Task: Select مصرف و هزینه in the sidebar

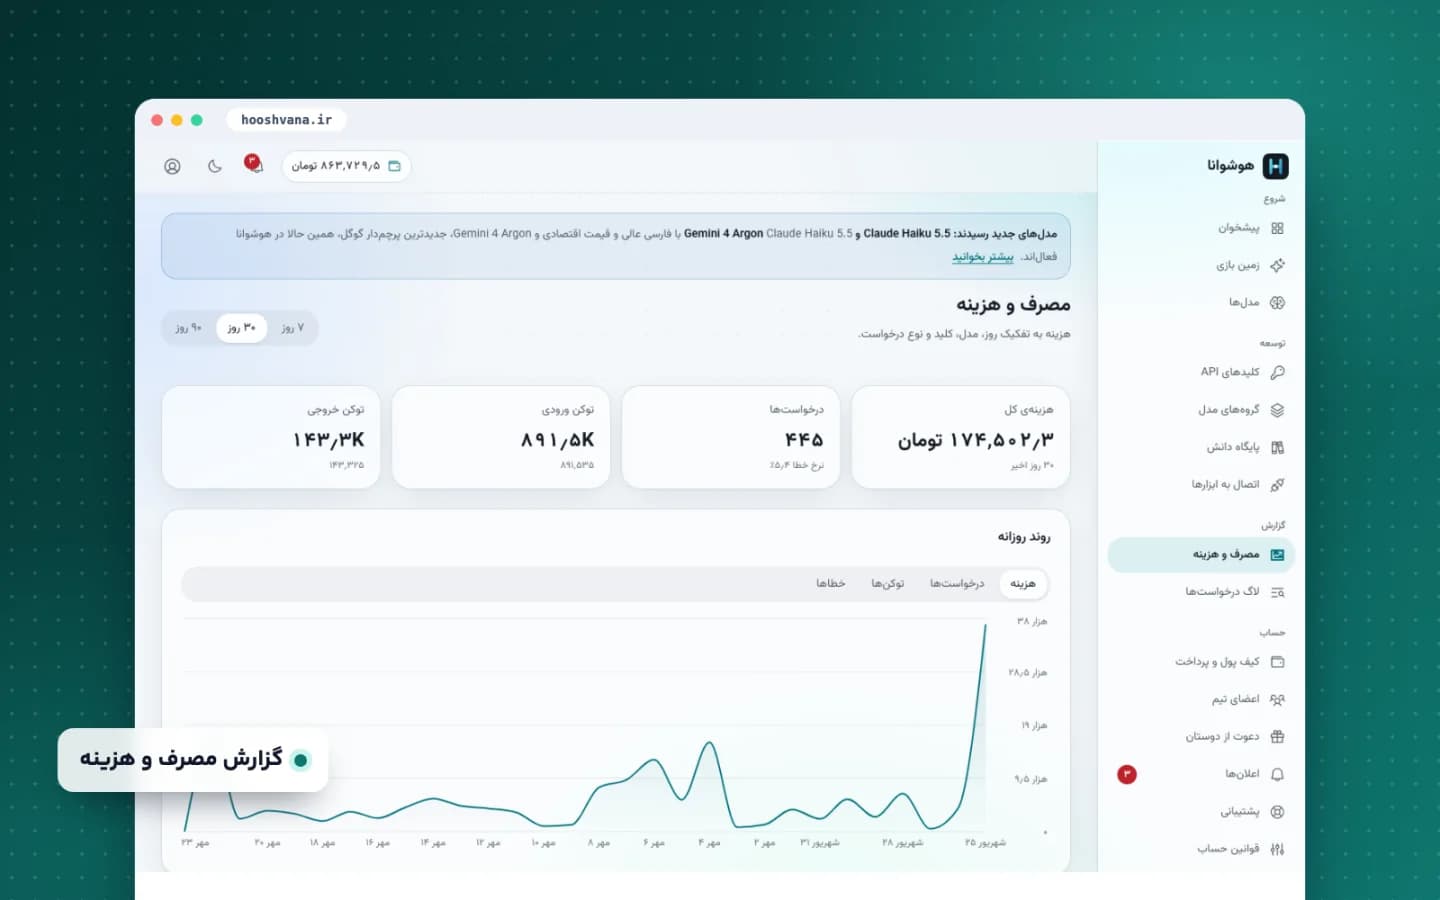Action: coord(1201,554)
